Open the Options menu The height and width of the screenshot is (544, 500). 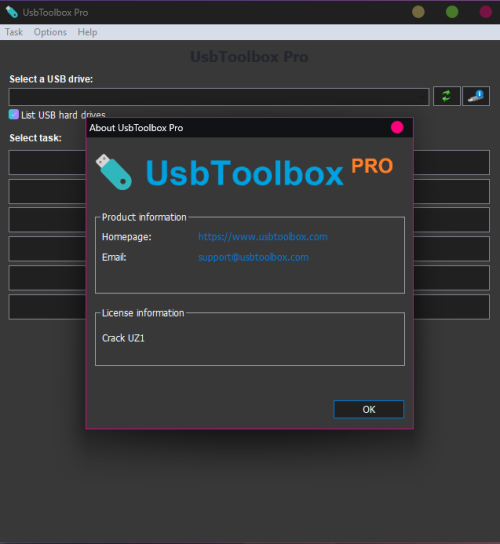50,32
